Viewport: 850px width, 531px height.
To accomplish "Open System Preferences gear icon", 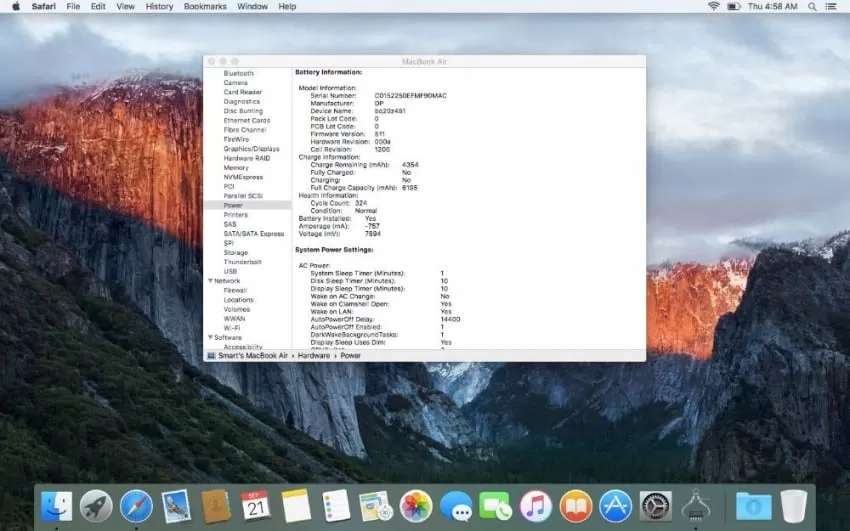I will tap(655, 506).
